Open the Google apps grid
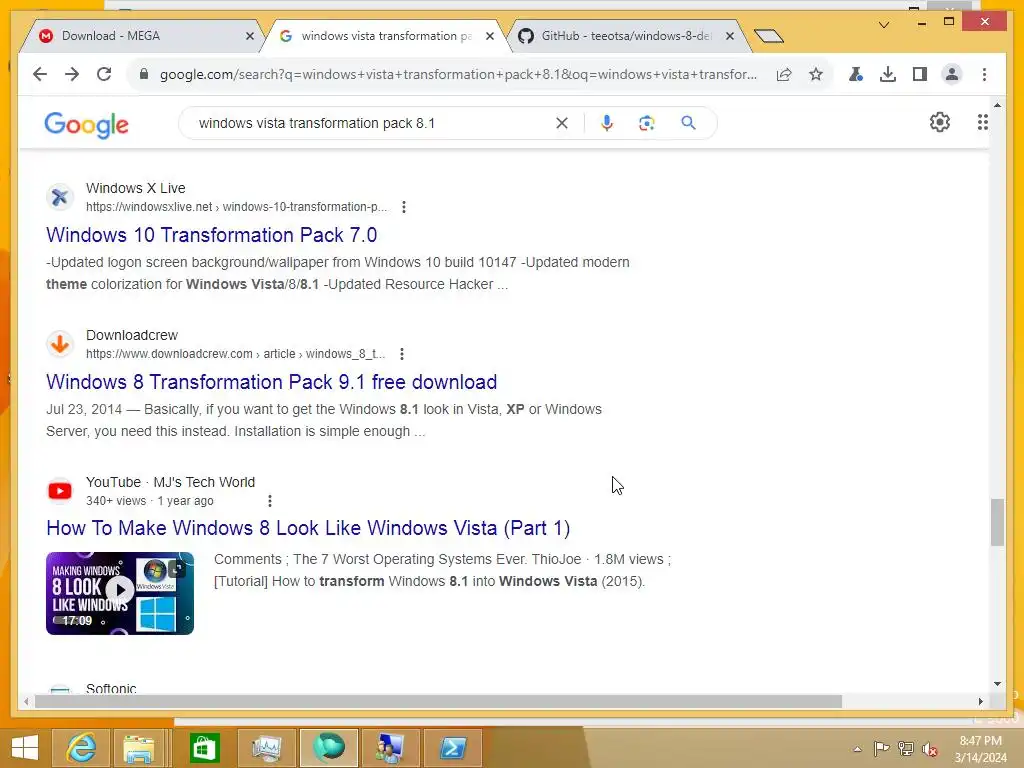Screen dimensions: 1024x768 pyautogui.click(x=982, y=122)
